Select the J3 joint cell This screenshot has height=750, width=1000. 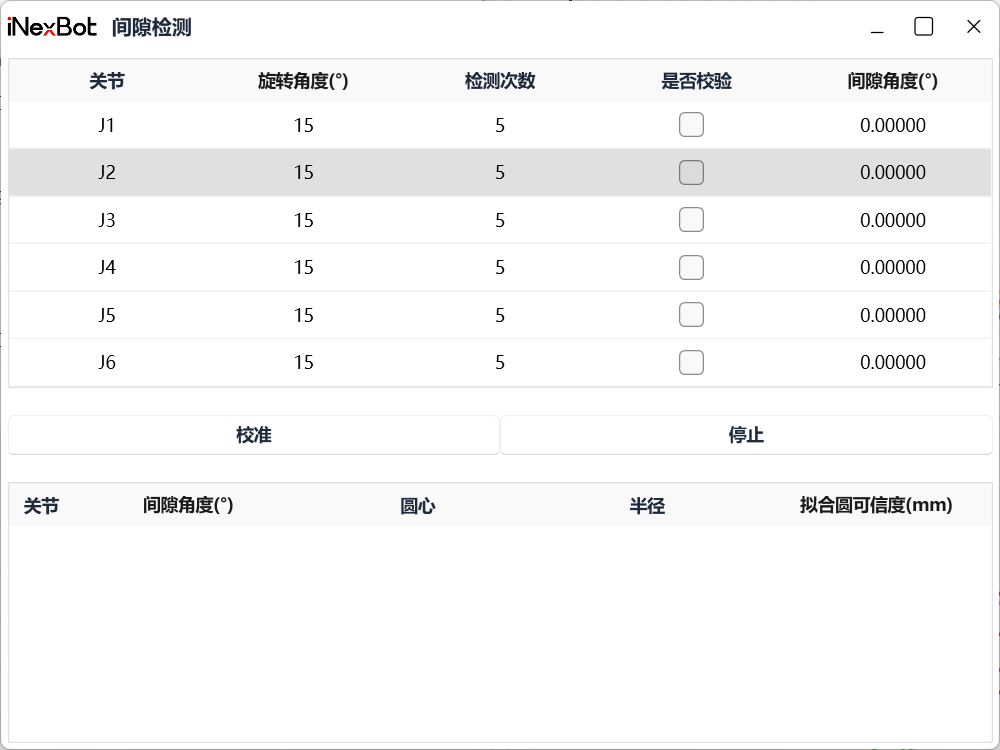point(107,220)
